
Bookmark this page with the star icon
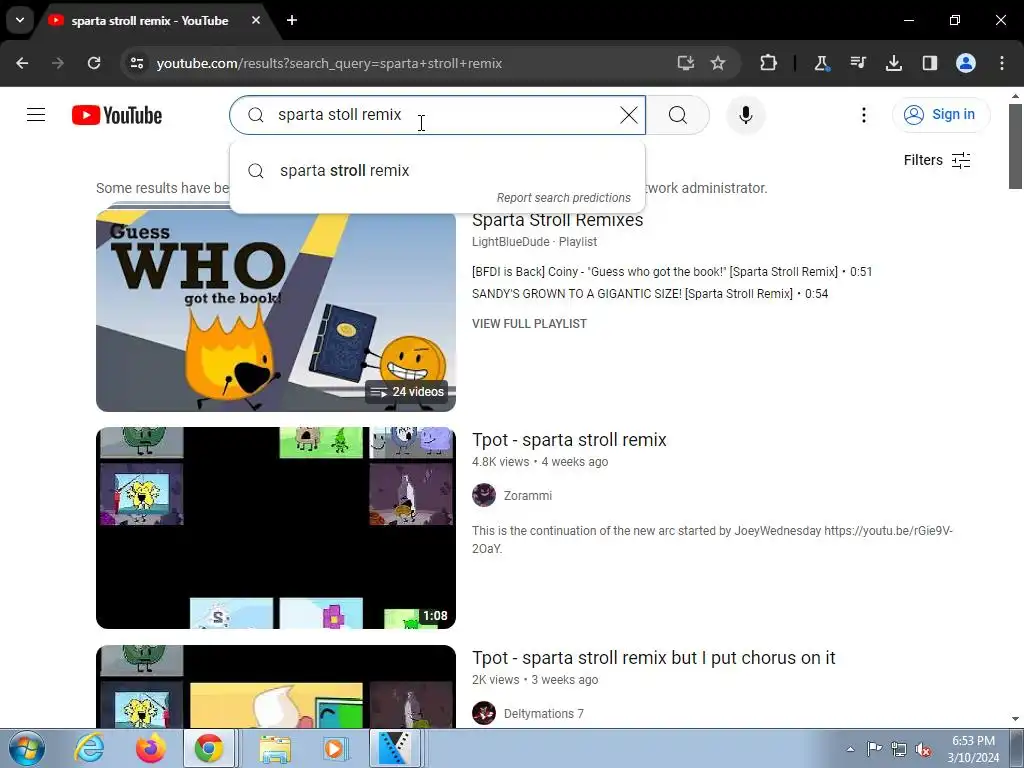tap(718, 63)
